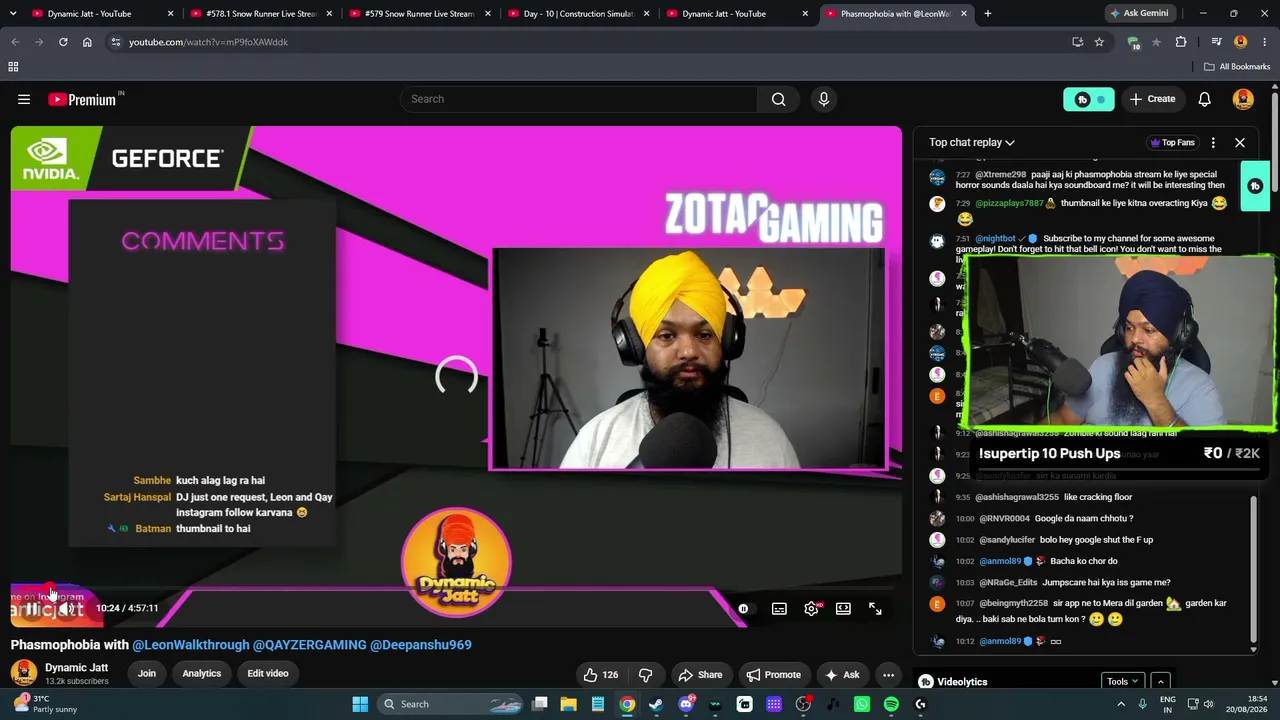Open the YouTube account avatar menu
Screen dimensions: 1280x720
click(x=1244, y=99)
